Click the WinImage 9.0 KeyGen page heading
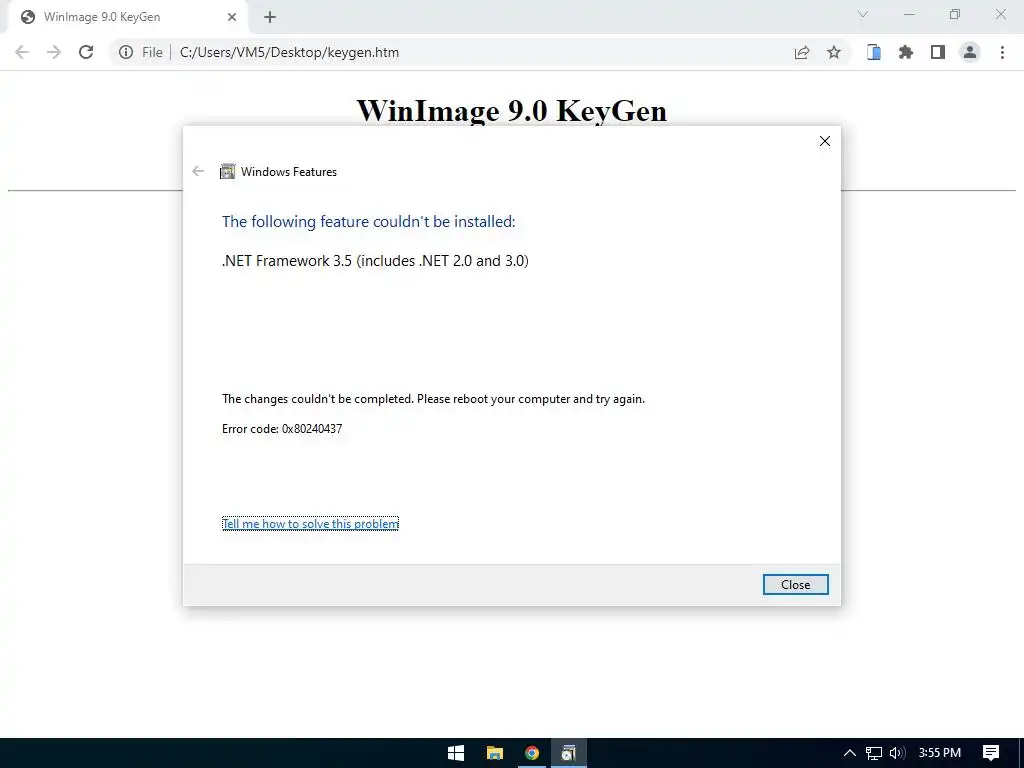The image size is (1024, 768). (x=511, y=110)
